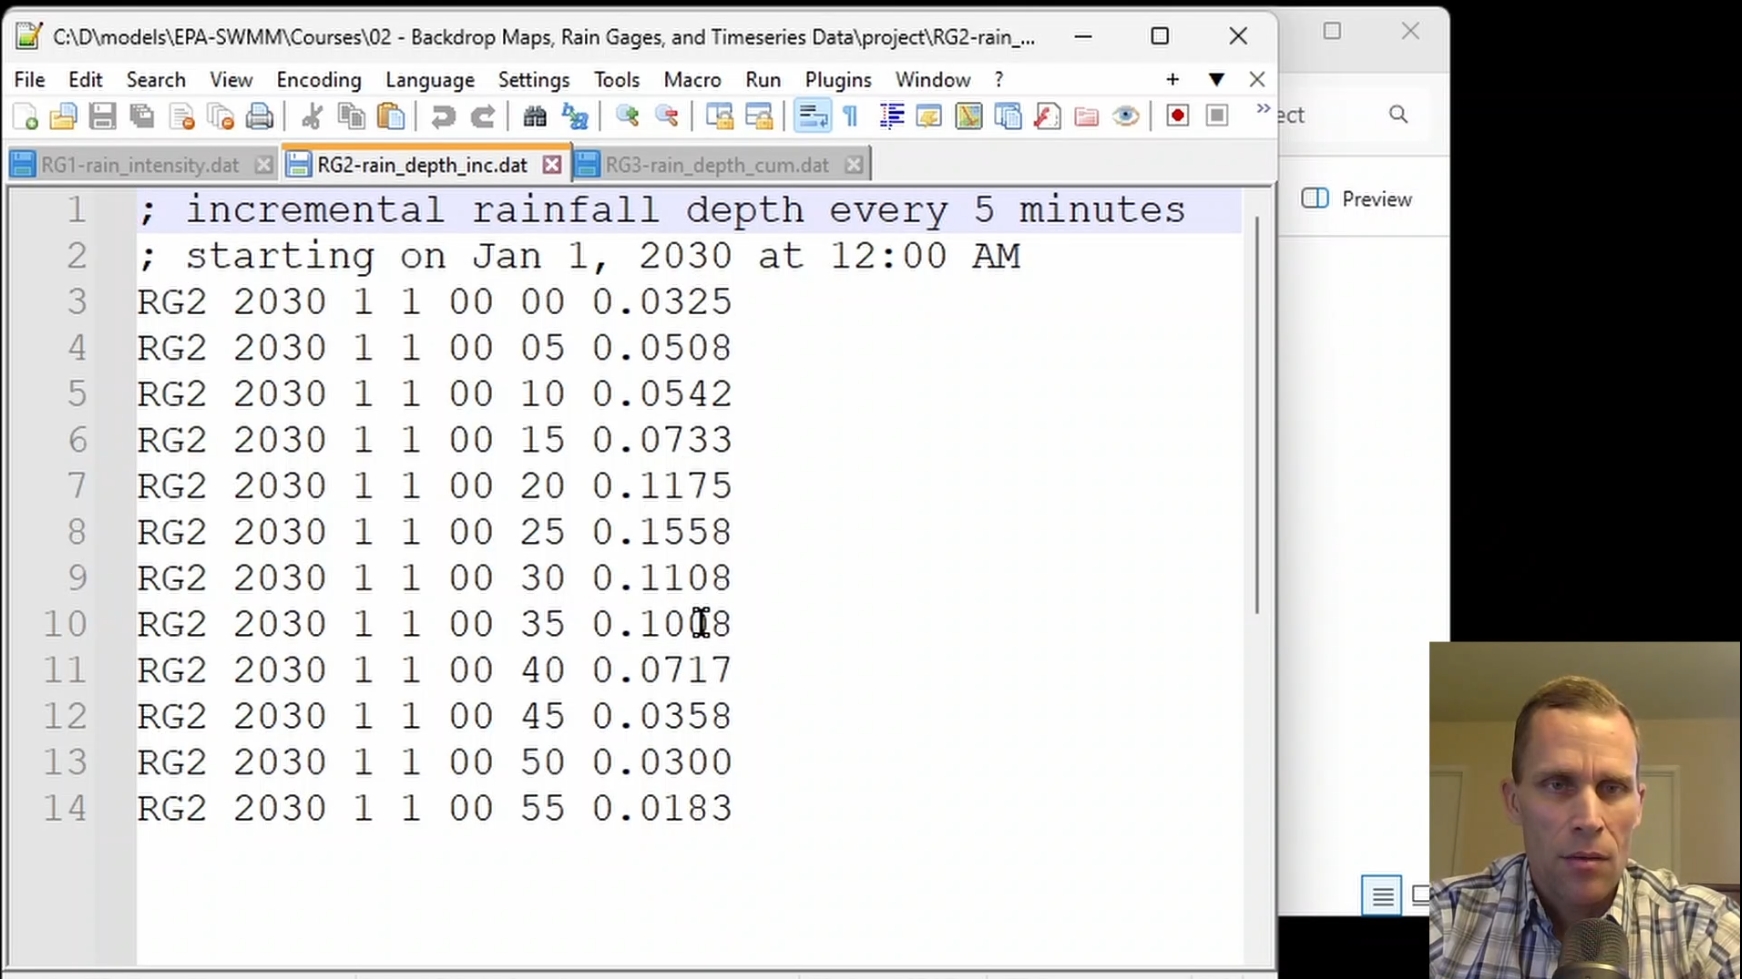Click the Zoom Out magnifier icon

pos(666,117)
